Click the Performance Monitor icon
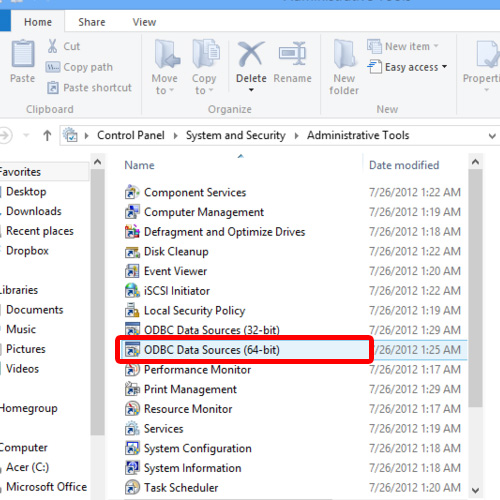Viewport: 500px width, 500px height. tap(132, 369)
